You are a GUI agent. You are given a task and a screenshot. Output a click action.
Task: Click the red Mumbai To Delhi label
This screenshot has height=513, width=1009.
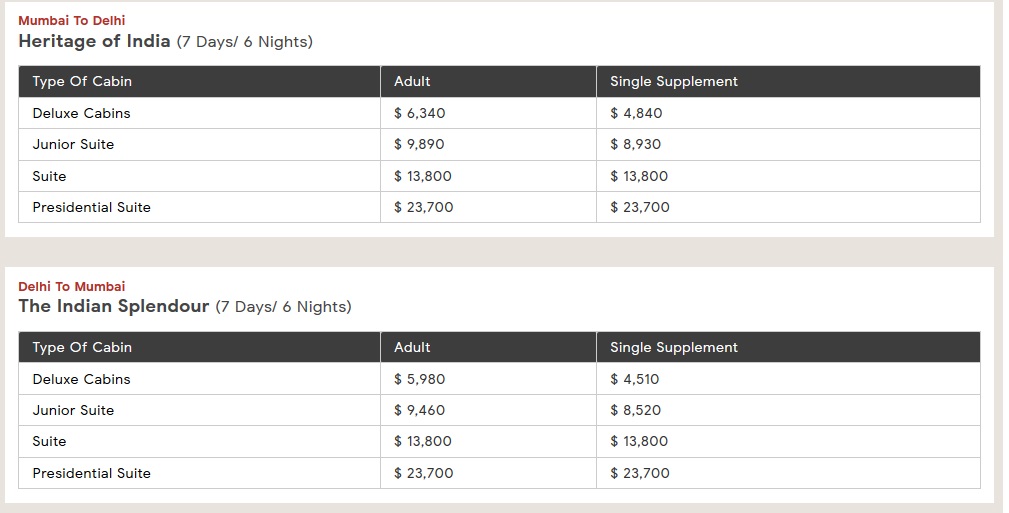coord(72,20)
